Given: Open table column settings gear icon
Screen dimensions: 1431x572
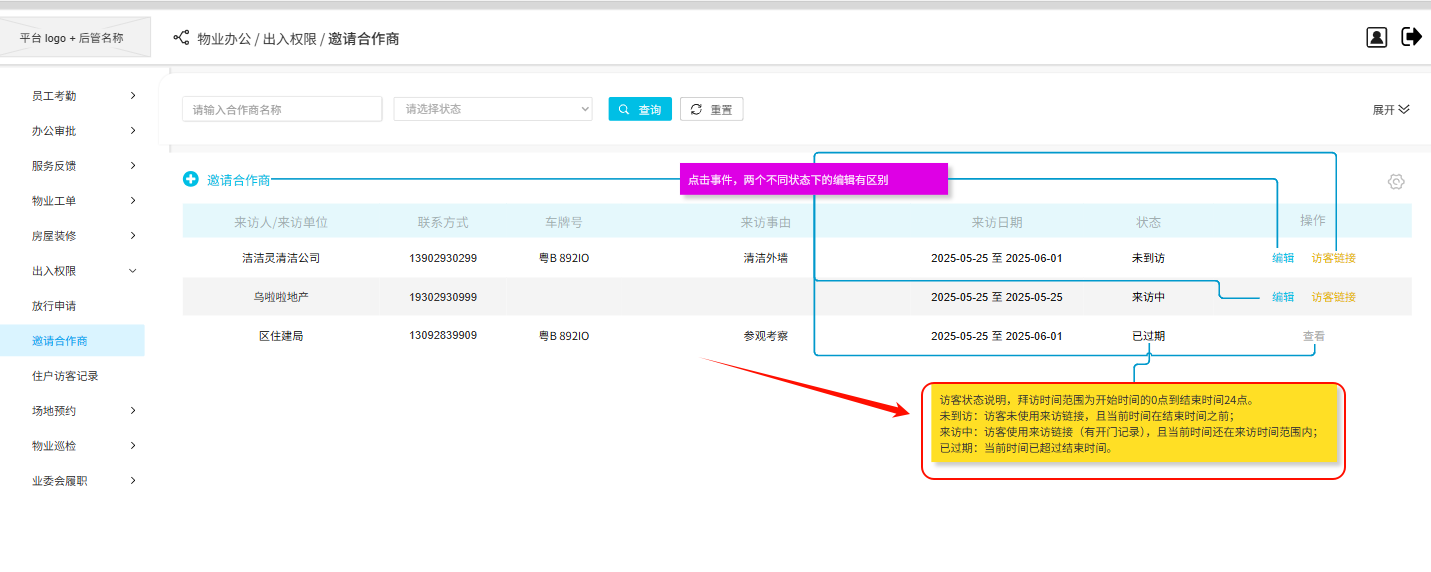Looking at the screenshot, I should tap(1396, 182).
